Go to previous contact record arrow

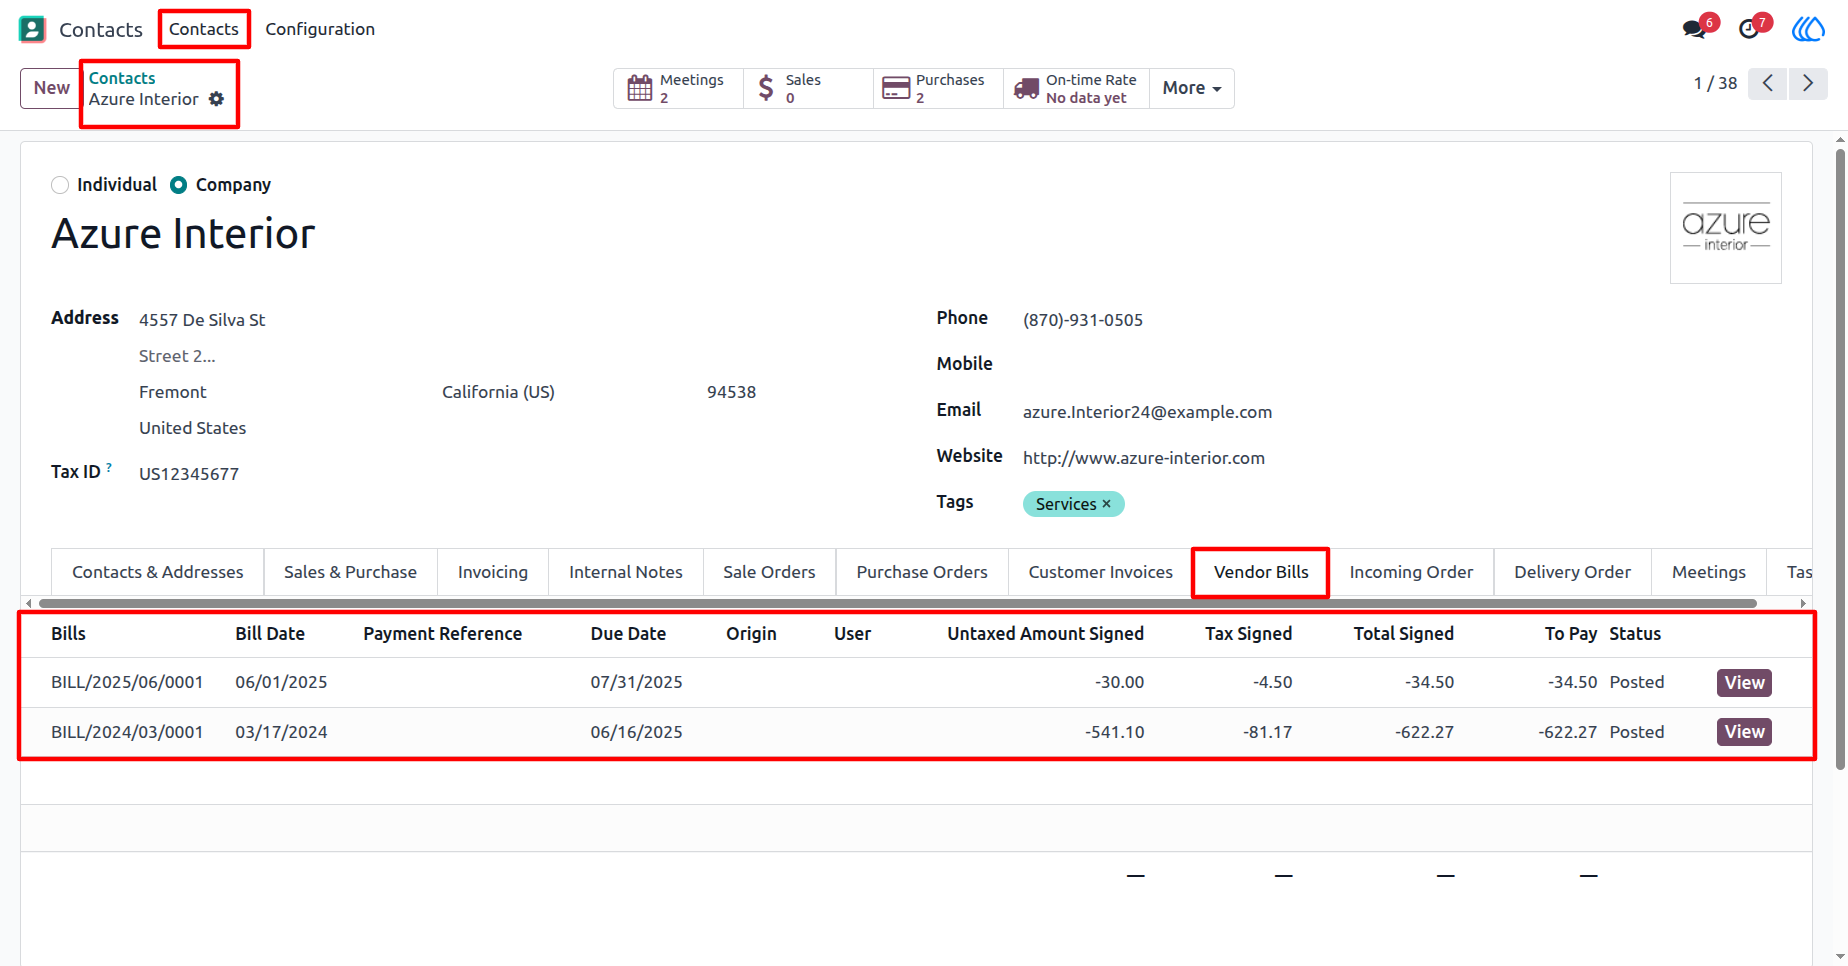[x=1768, y=83]
